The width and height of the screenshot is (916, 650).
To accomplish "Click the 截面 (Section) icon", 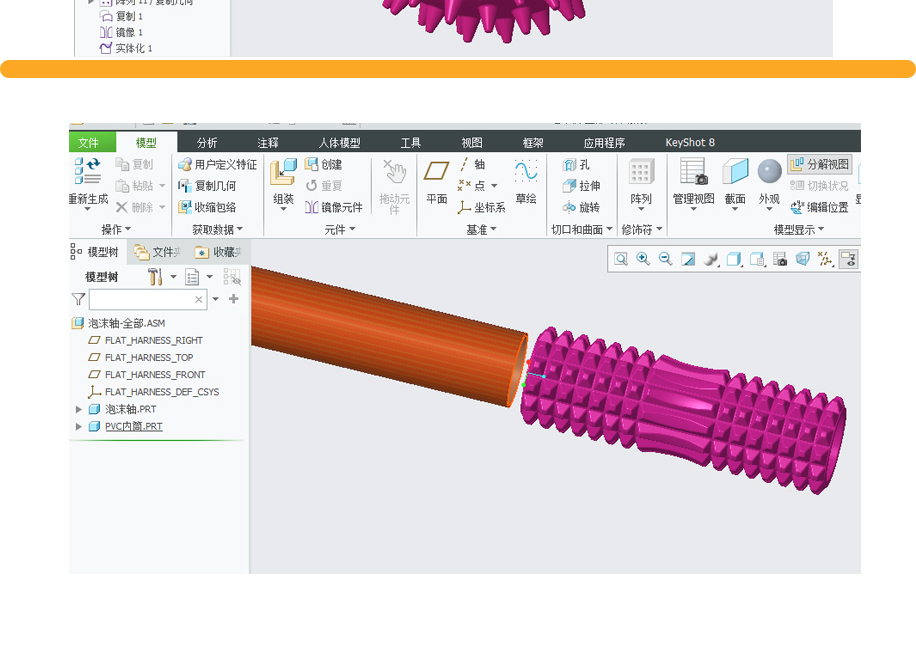I will click(735, 172).
